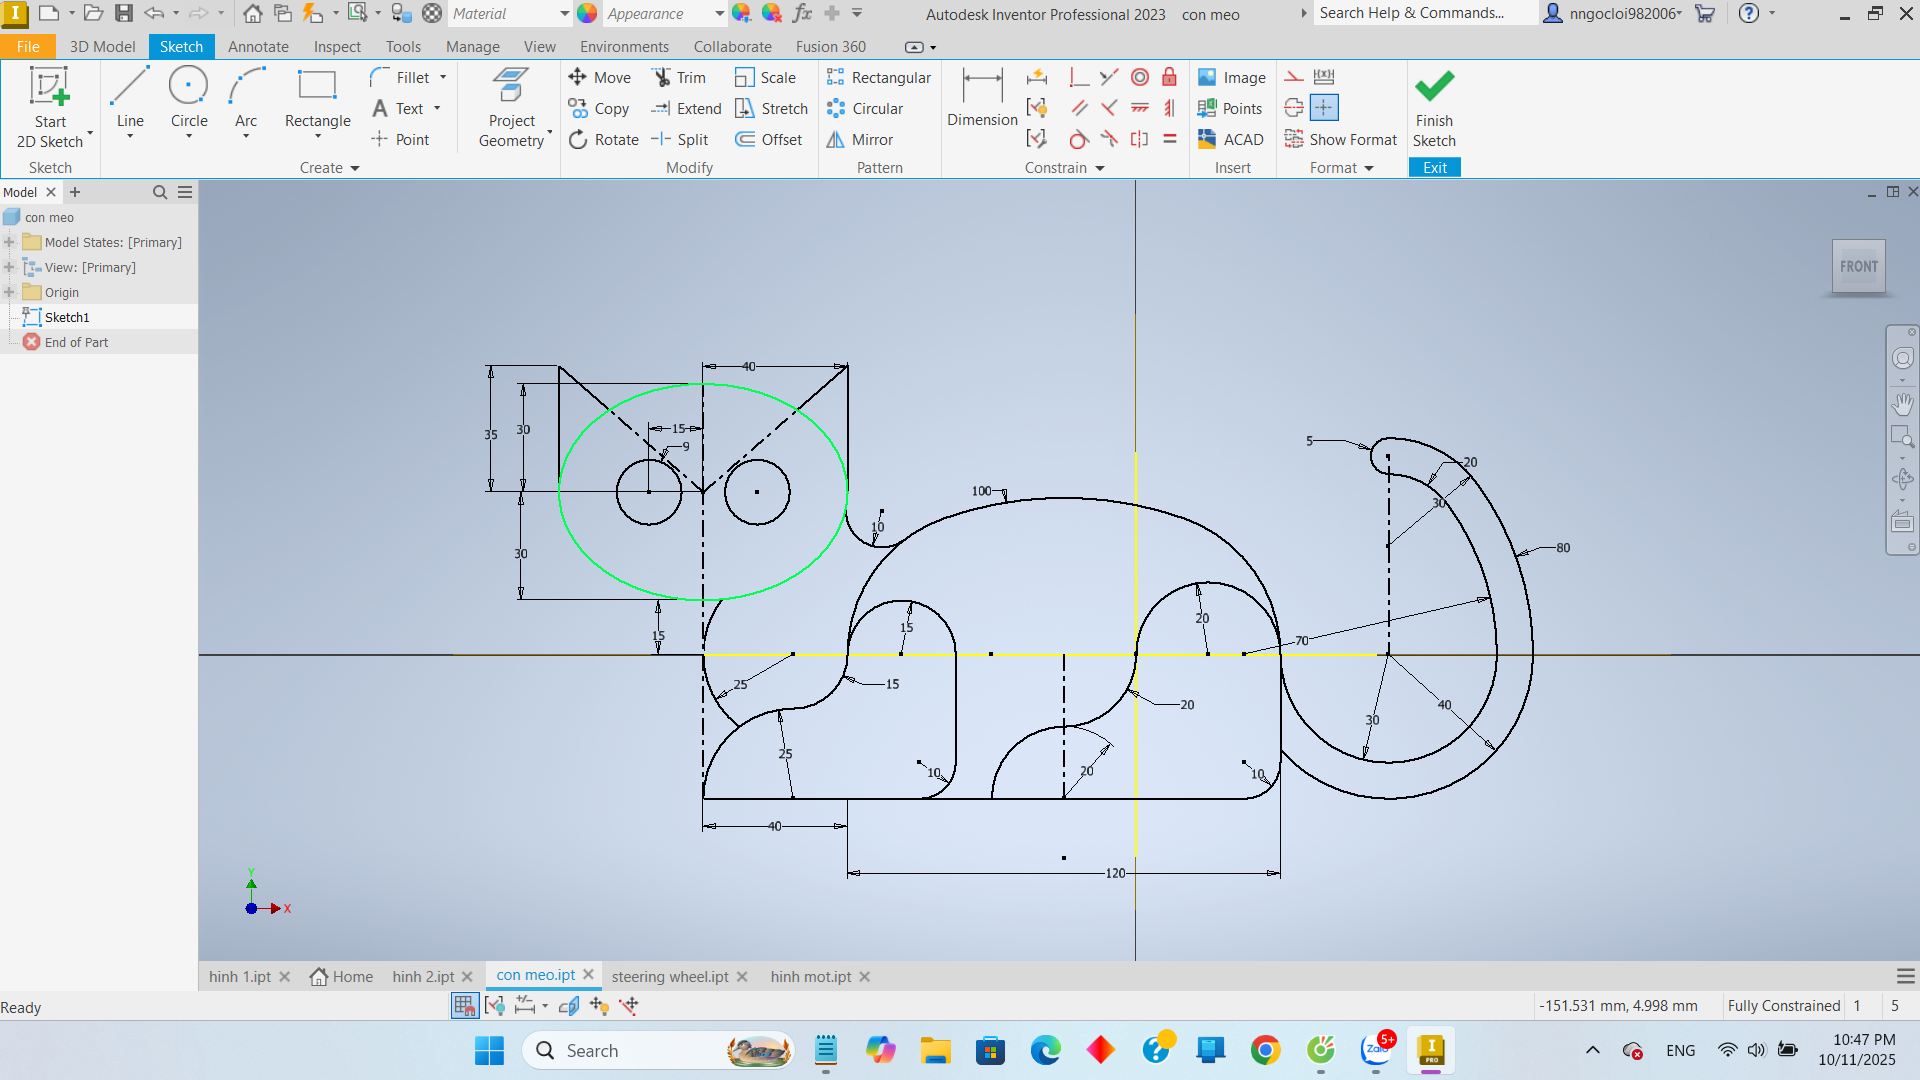Click the FRONT face of ViewCube
The image size is (1920, 1080).
(x=1858, y=267)
